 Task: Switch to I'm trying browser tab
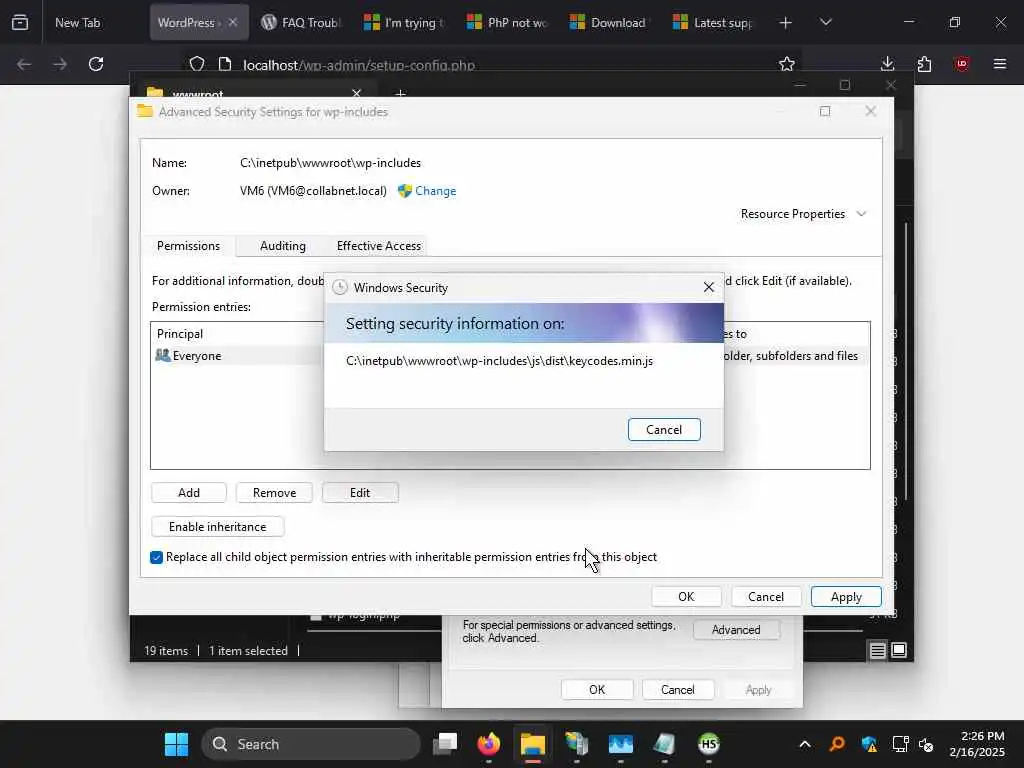coord(405,22)
